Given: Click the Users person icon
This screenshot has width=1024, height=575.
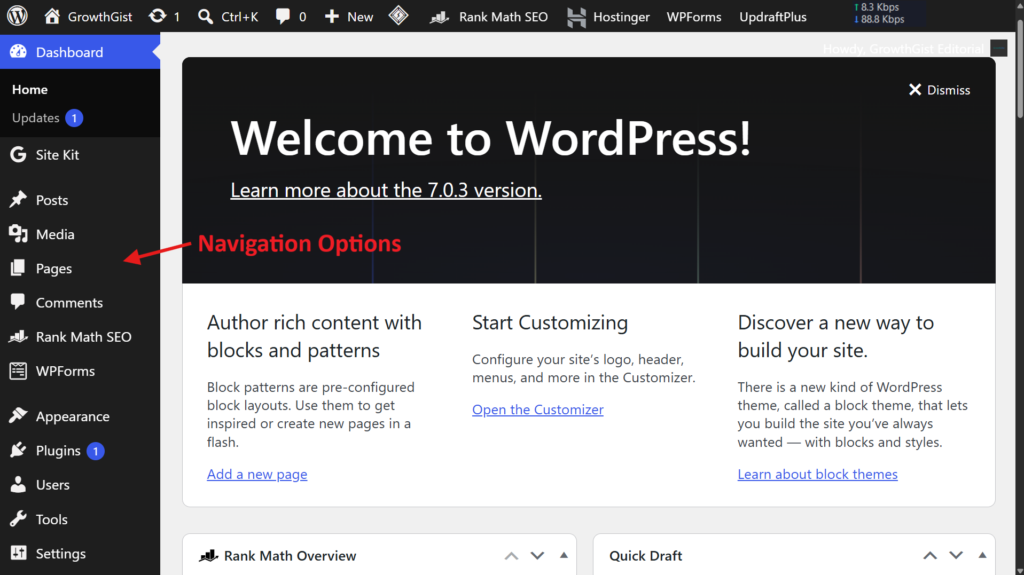Looking at the screenshot, I should 18,484.
